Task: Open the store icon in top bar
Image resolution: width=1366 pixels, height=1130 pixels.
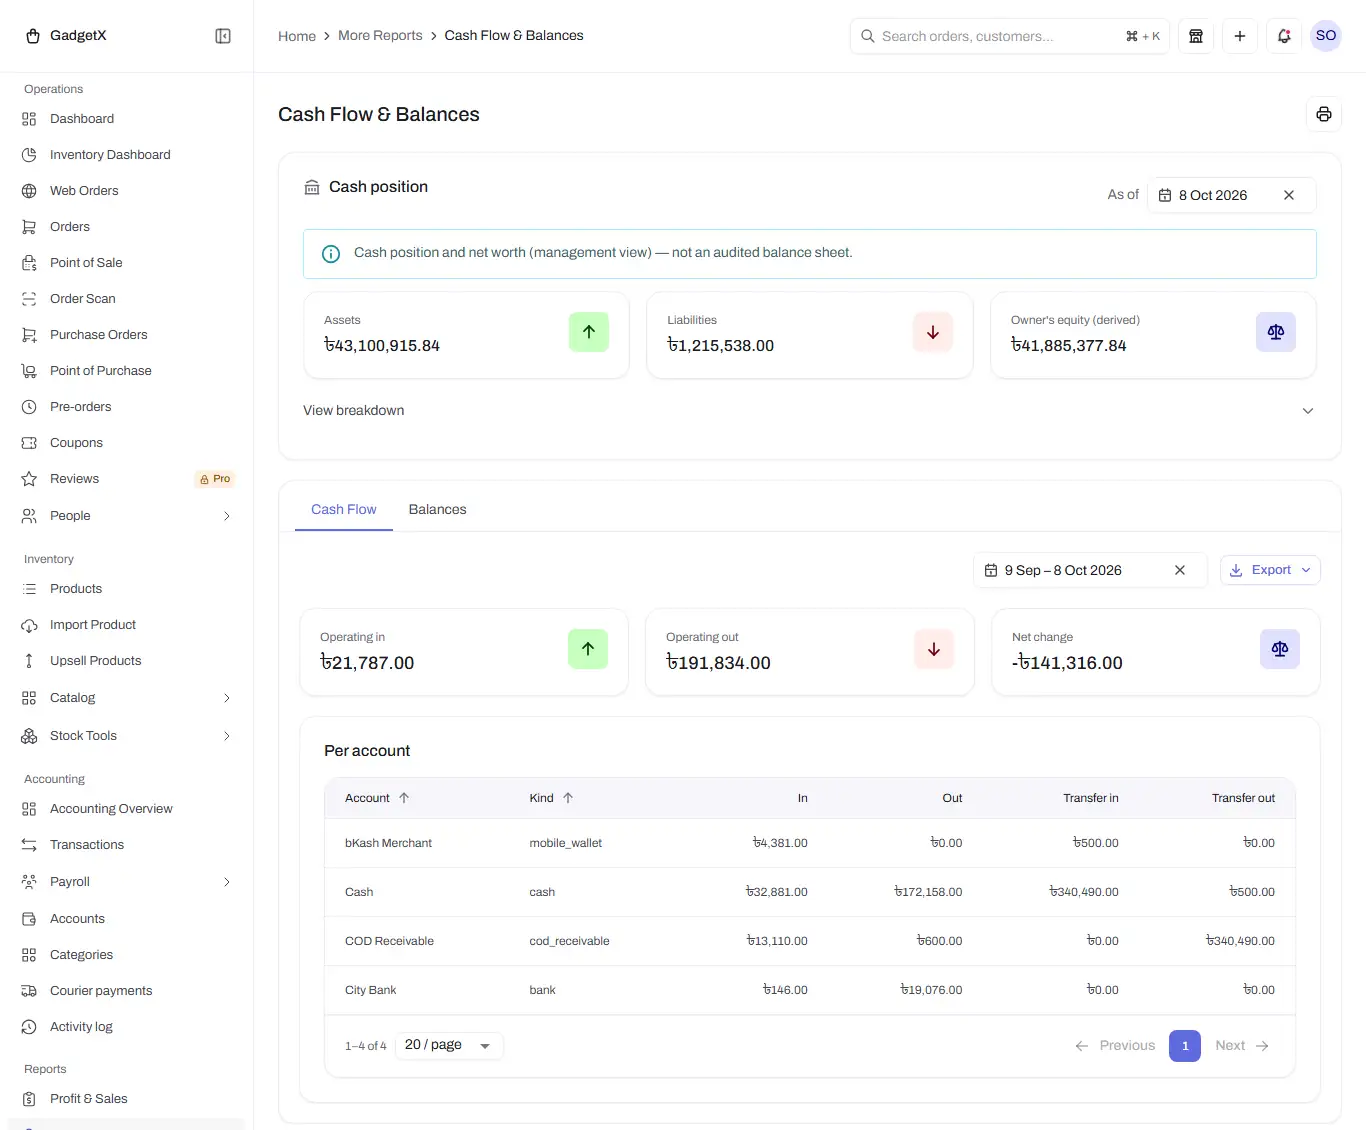Action: pos(1196,36)
